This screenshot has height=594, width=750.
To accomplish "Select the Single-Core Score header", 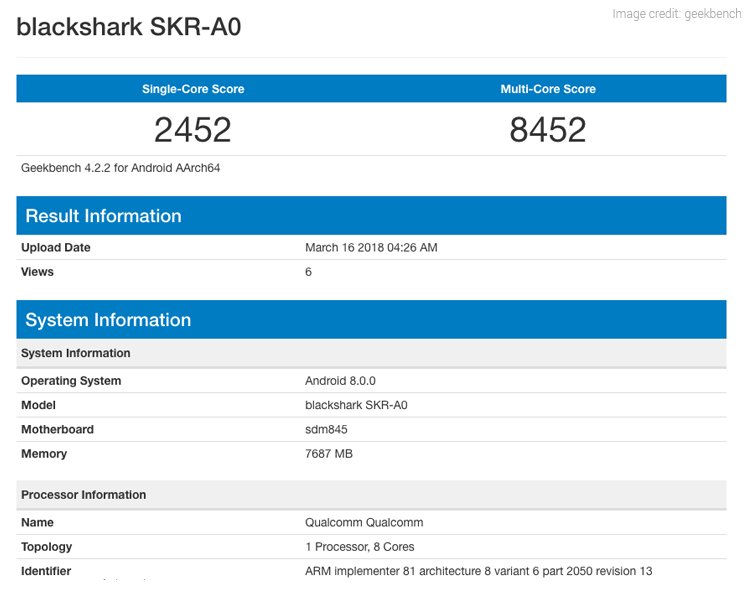I will pyautogui.click(x=193, y=89).
